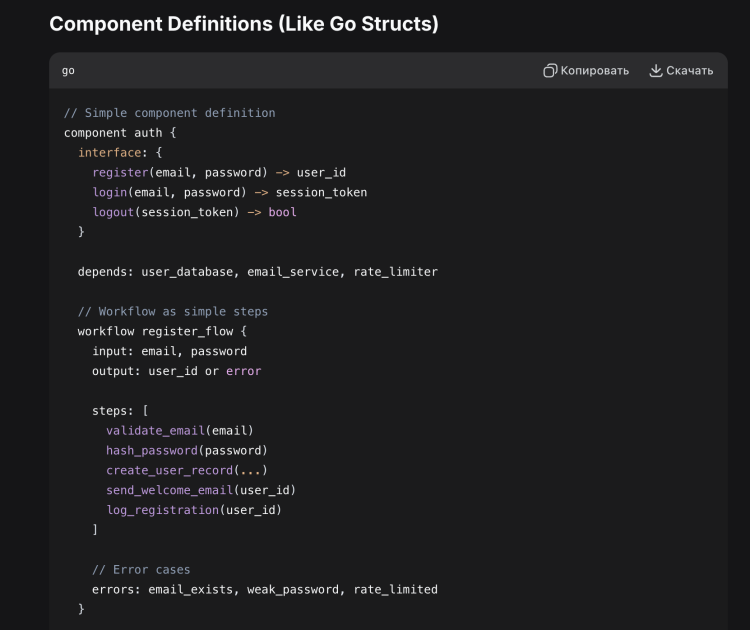Click the Скачать download button
This screenshot has width=750, height=630.
tap(681, 71)
